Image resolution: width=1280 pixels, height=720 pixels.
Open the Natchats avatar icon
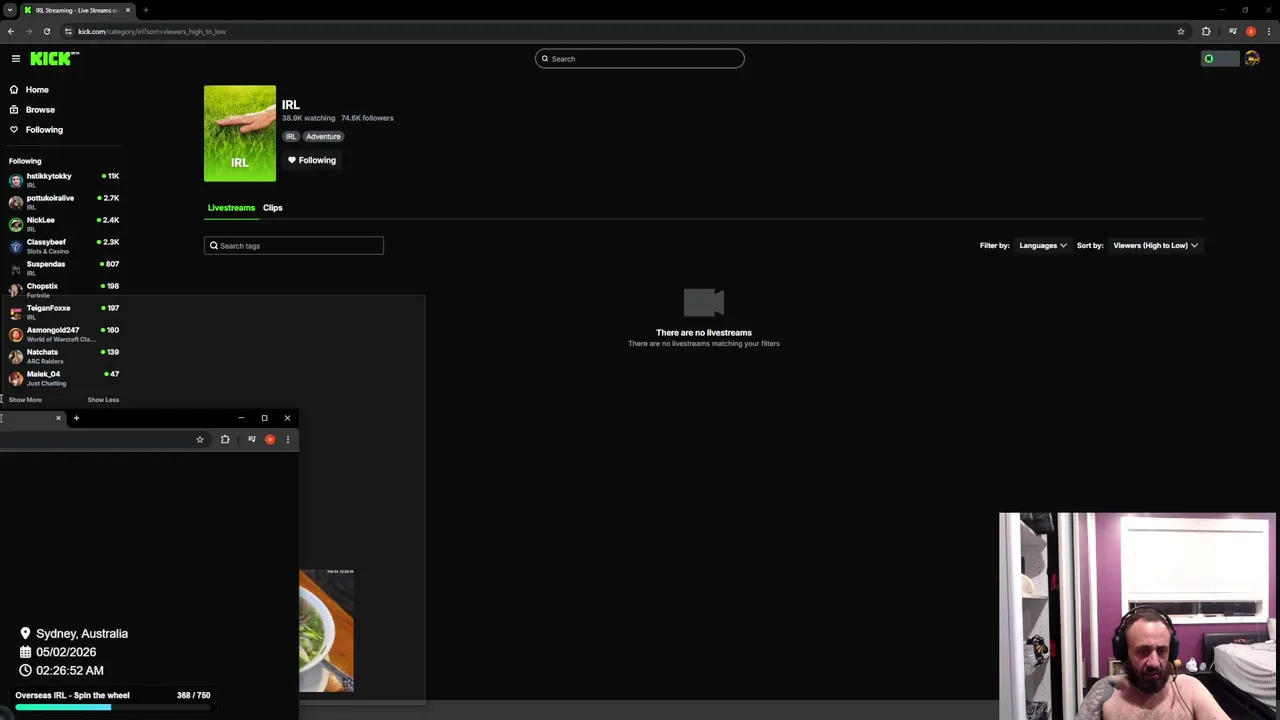15,356
